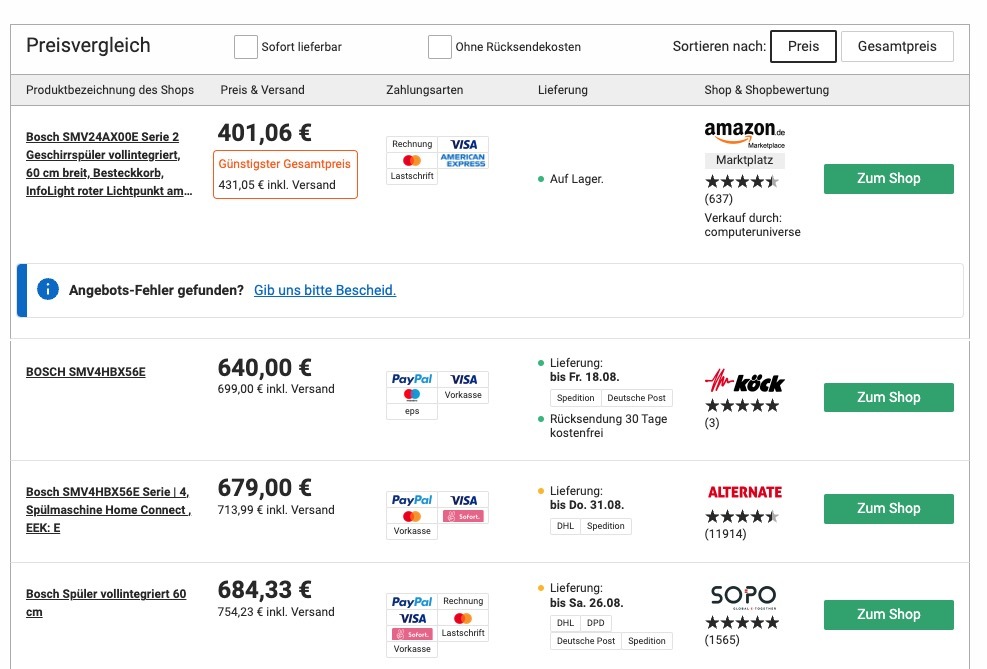Click the American Express payment icon
Screen dimensions: 987x669
tap(463, 160)
